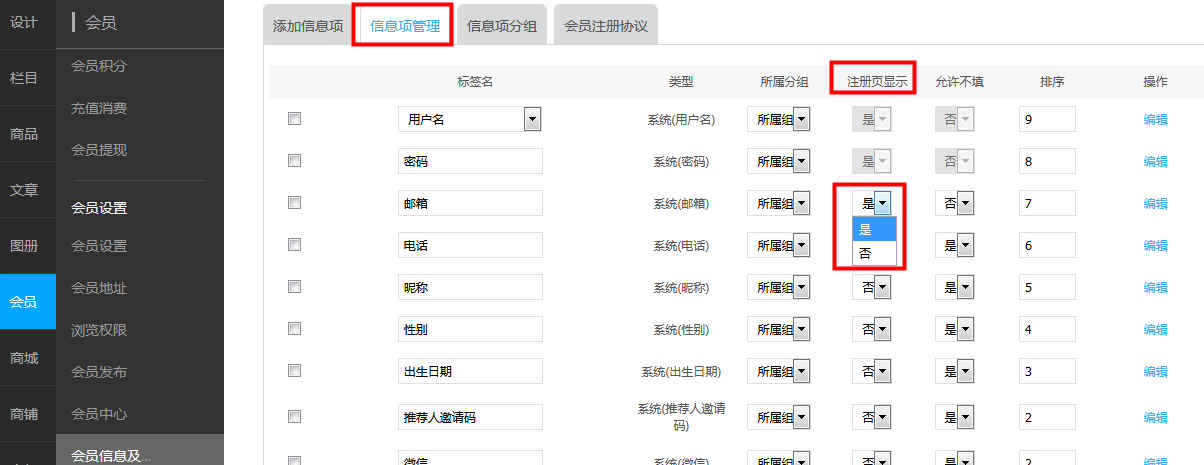Open 会员设置 link under the 会员设置 heading

(x=99, y=246)
